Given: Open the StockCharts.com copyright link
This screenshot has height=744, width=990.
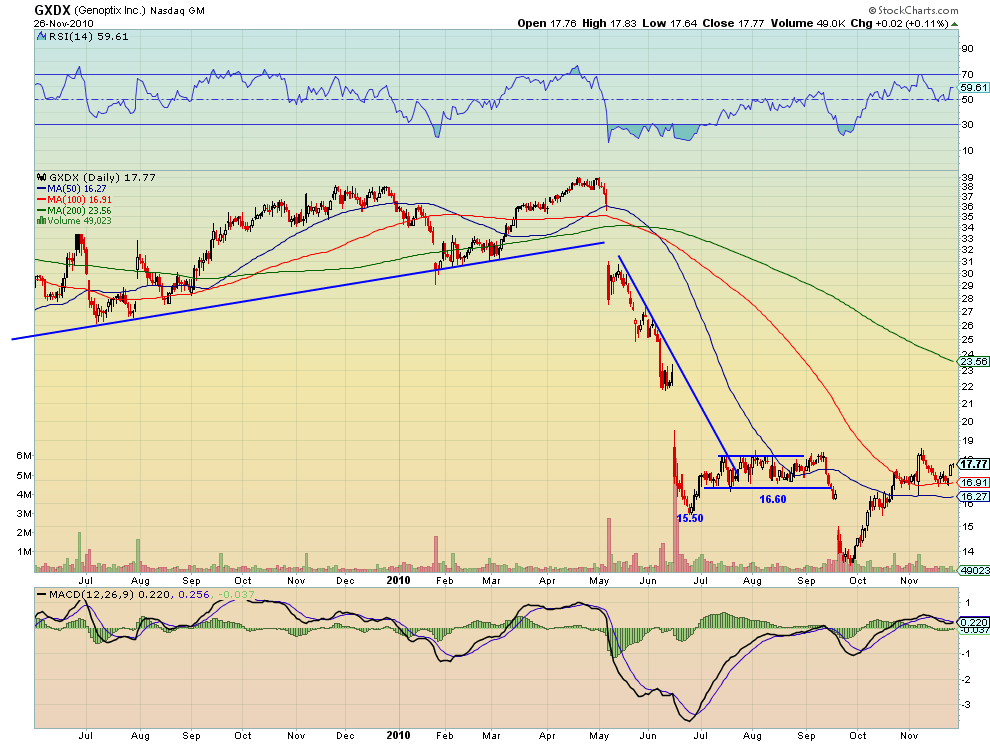Looking at the screenshot, I should point(914,10).
